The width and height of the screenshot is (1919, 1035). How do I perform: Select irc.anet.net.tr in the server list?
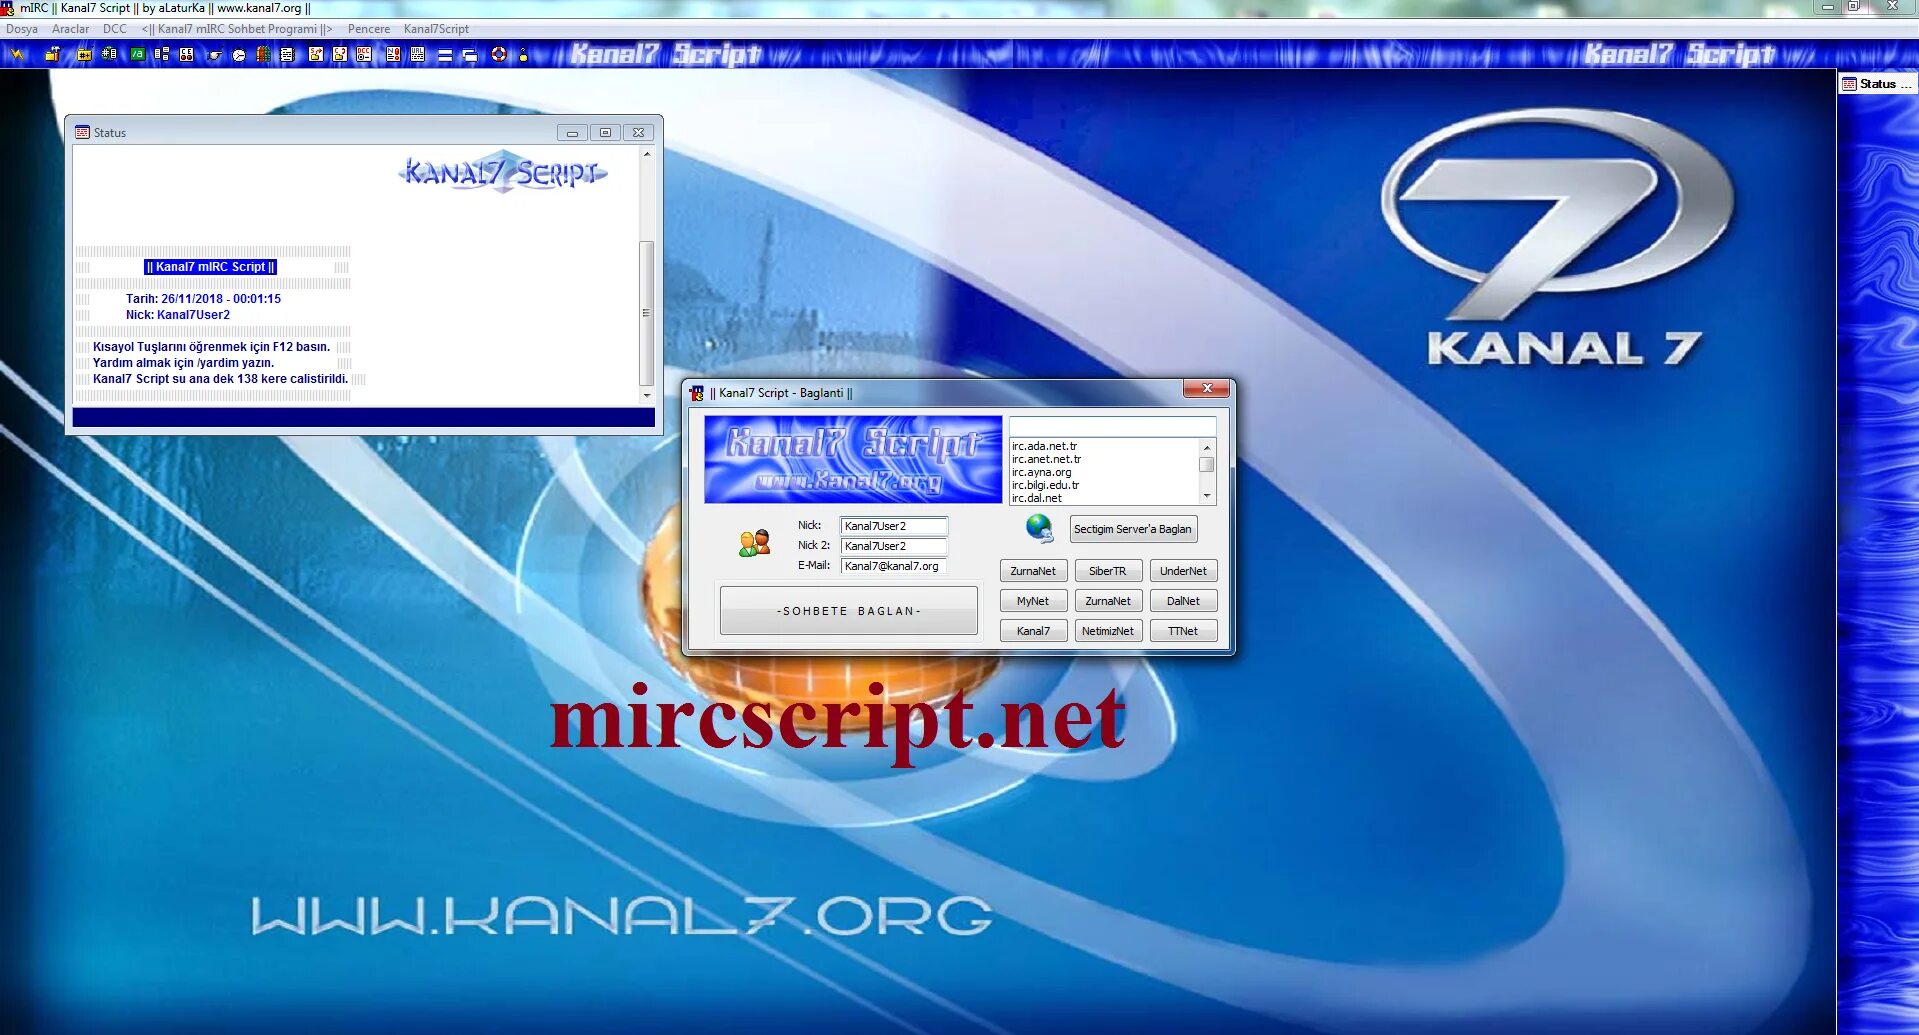[x=1104, y=459]
